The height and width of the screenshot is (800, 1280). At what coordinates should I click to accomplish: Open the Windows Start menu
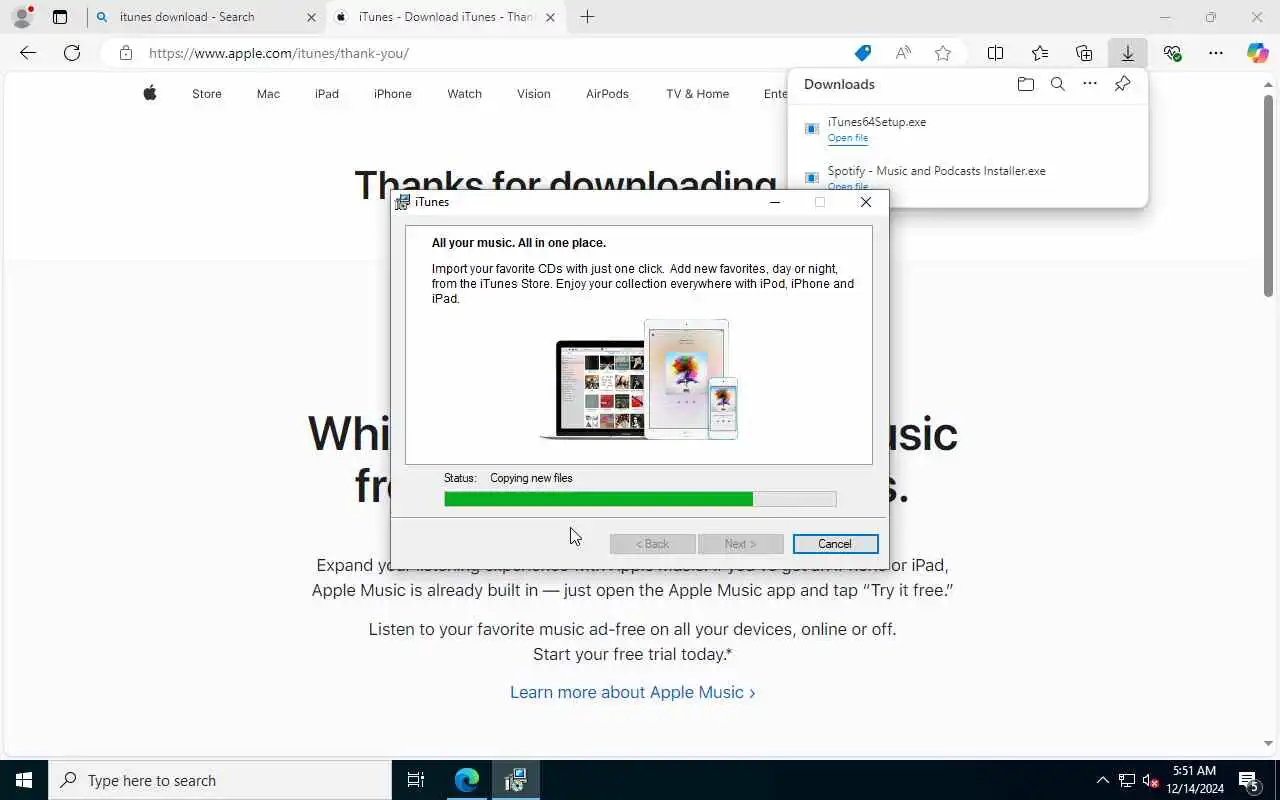pos(24,780)
